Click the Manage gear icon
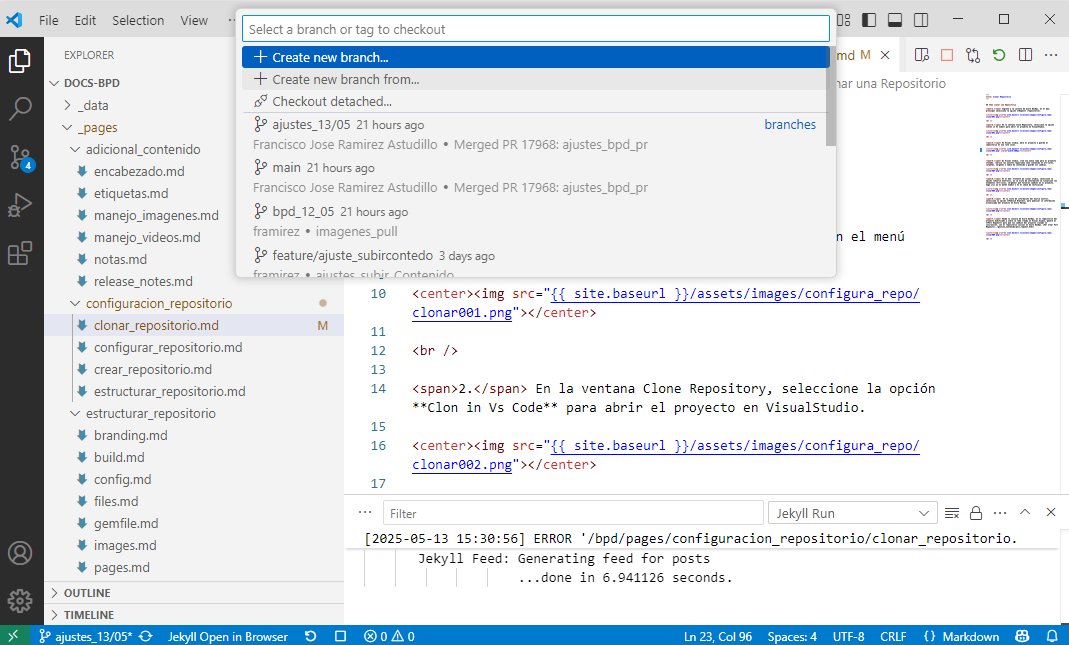The image size is (1069, 645). (x=20, y=601)
